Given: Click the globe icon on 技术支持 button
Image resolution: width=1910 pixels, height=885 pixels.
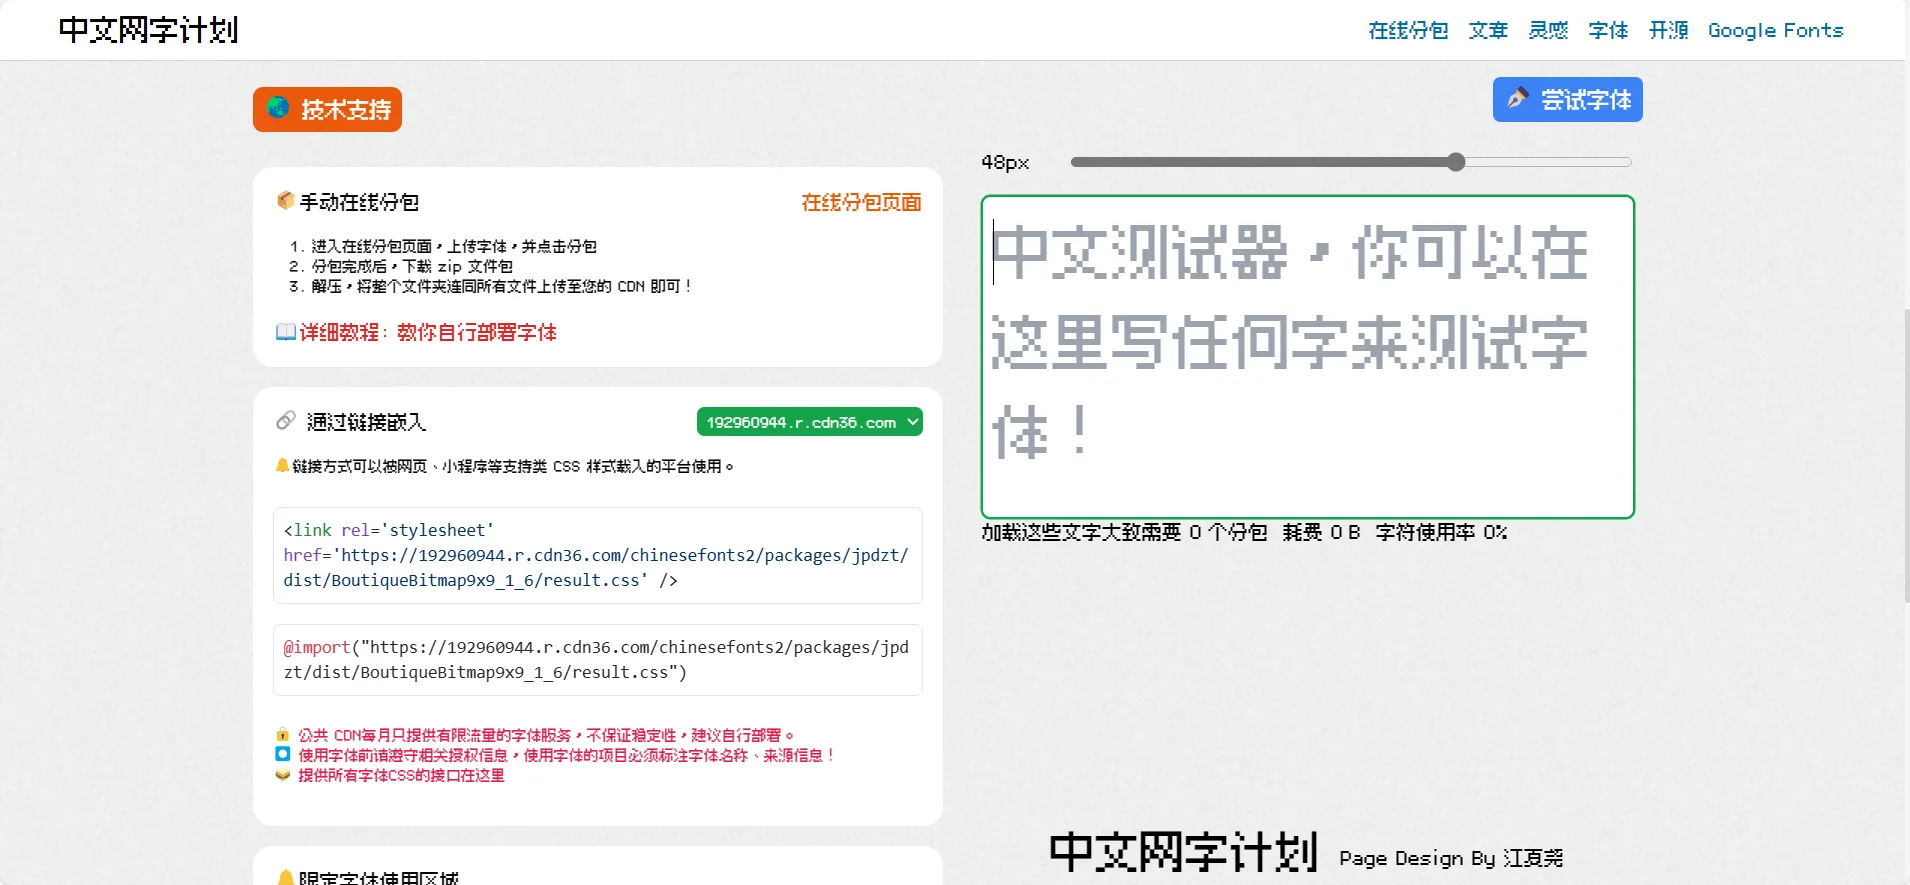Looking at the screenshot, I should coord(278,108).
